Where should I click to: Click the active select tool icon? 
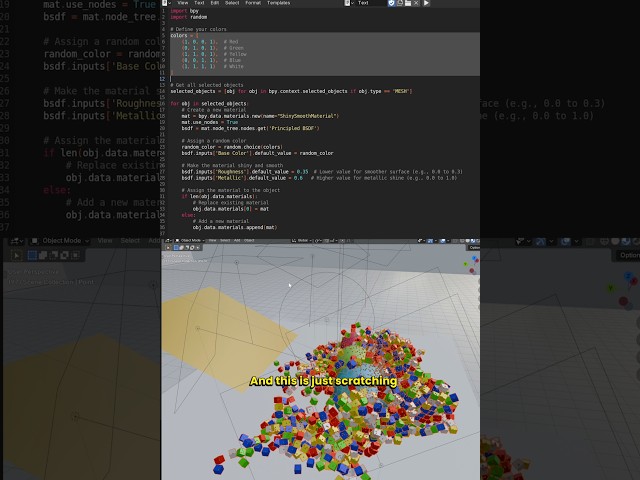(x=168, y=247)
